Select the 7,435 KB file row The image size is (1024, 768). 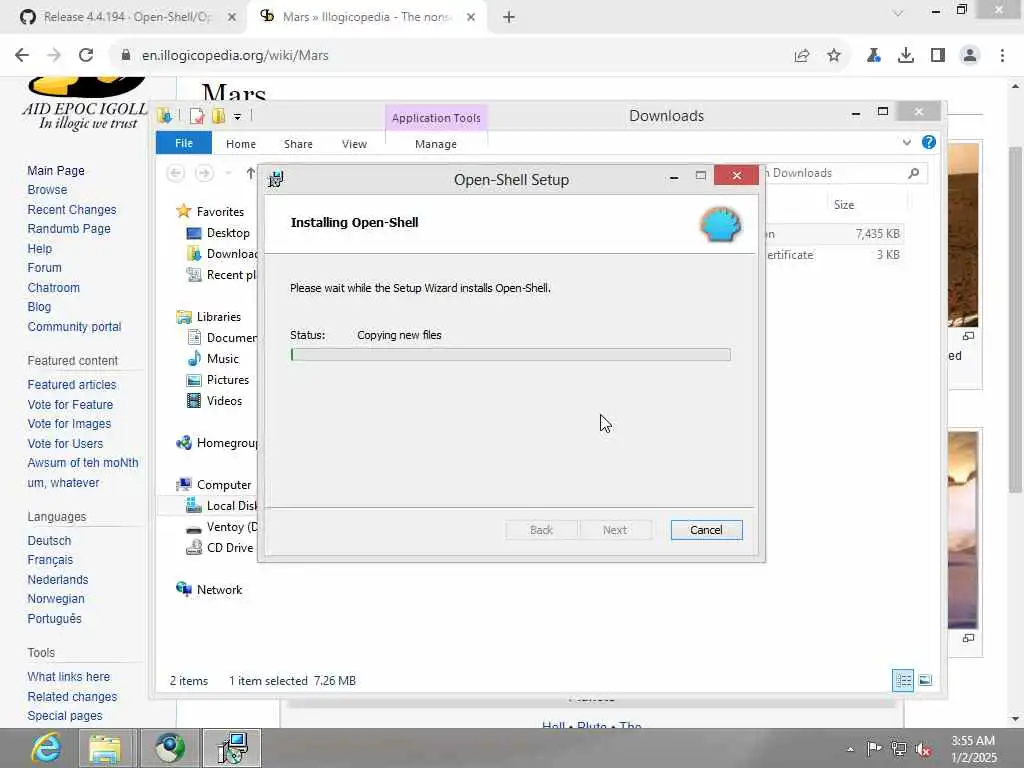click(833, 234)
